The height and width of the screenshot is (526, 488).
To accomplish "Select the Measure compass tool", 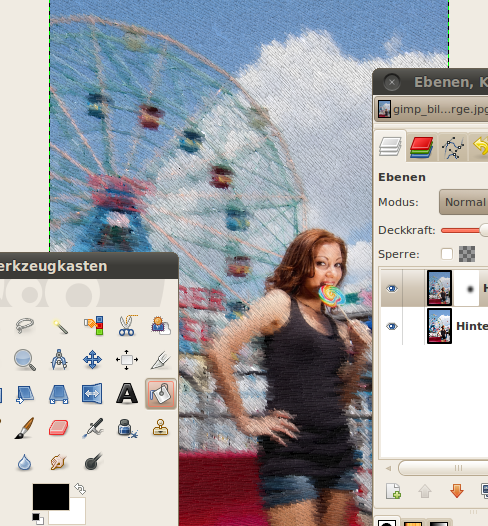I will (x=59, y=360).
